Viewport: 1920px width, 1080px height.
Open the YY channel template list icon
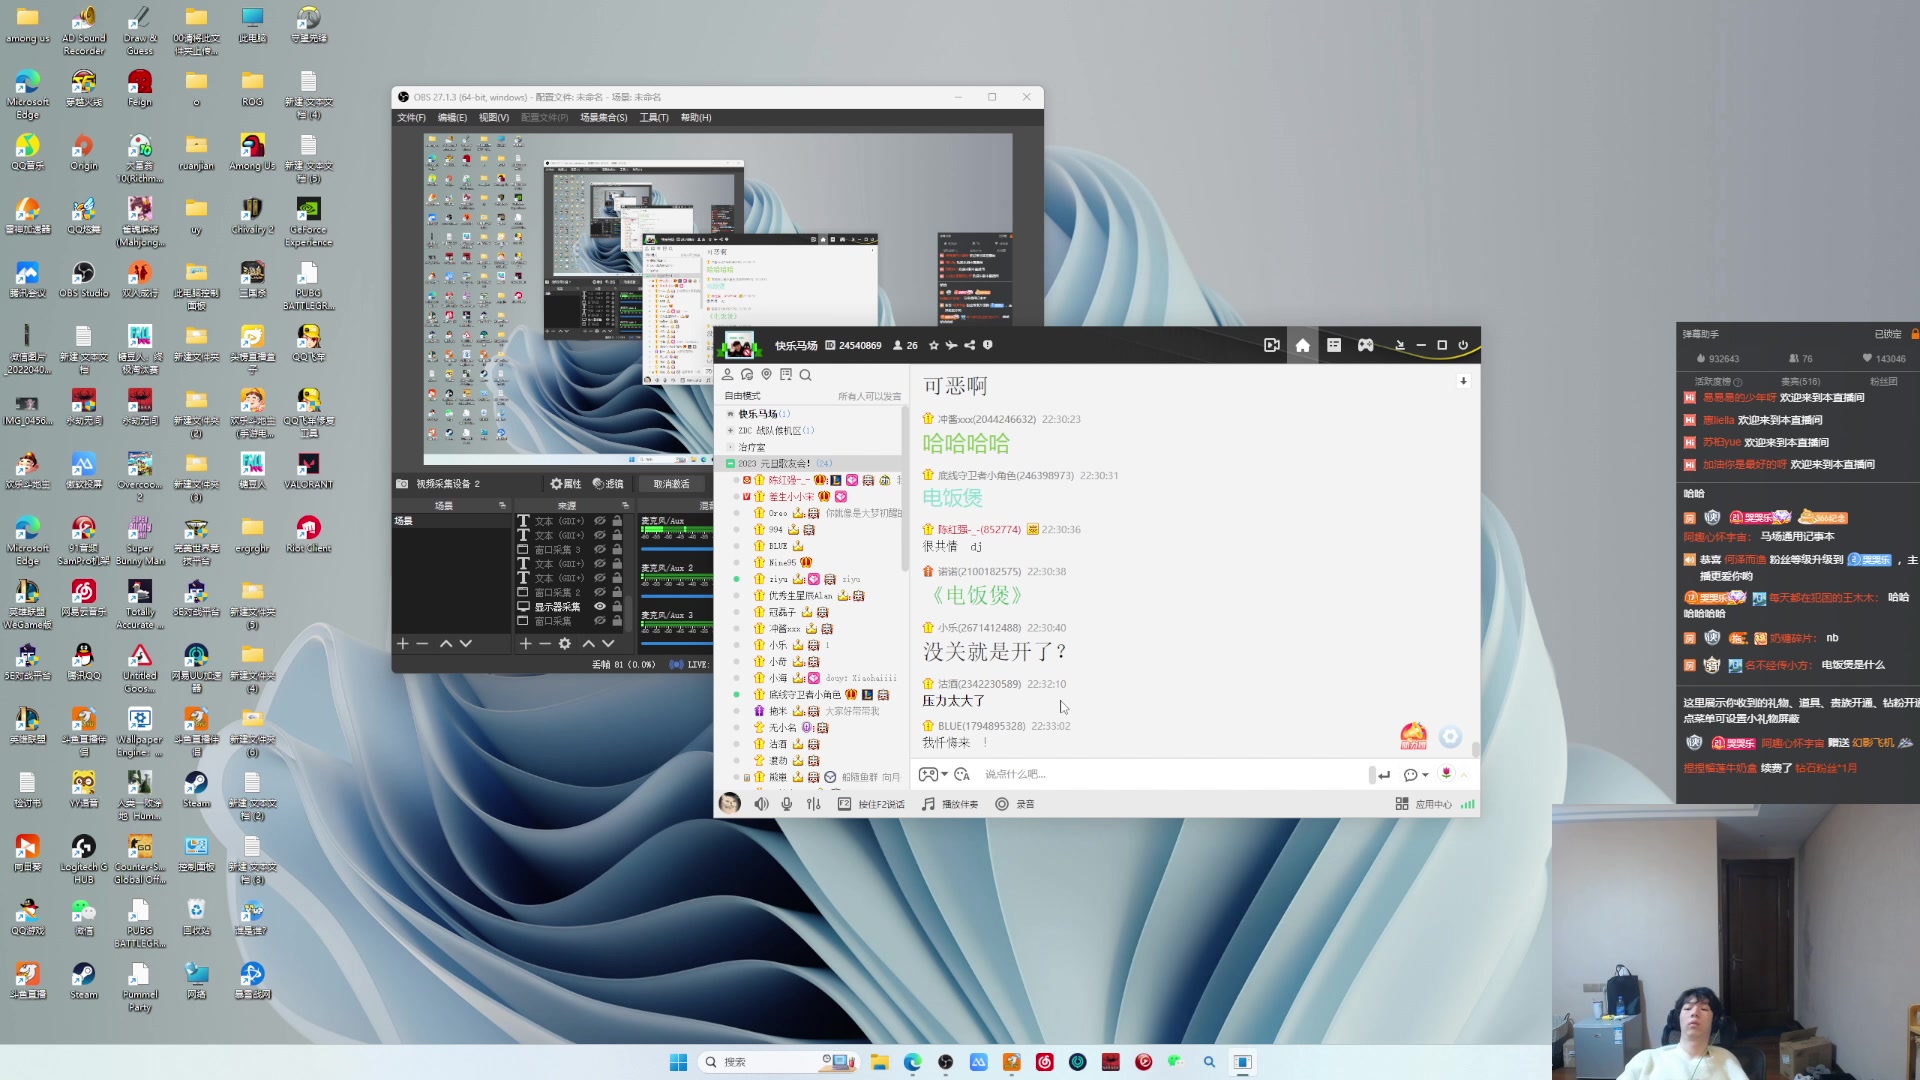point(1334,345)
